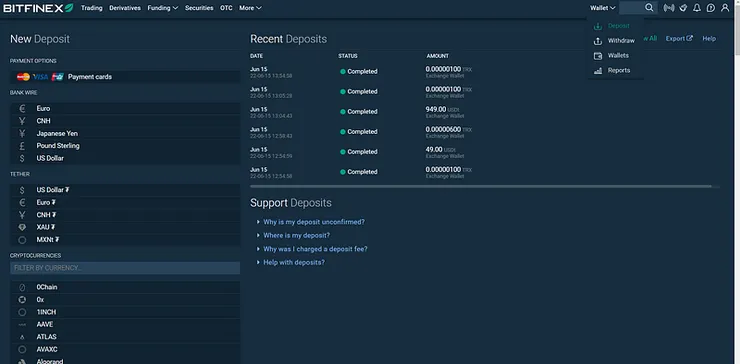Collapse the Wallet dropdown menu

603,8
